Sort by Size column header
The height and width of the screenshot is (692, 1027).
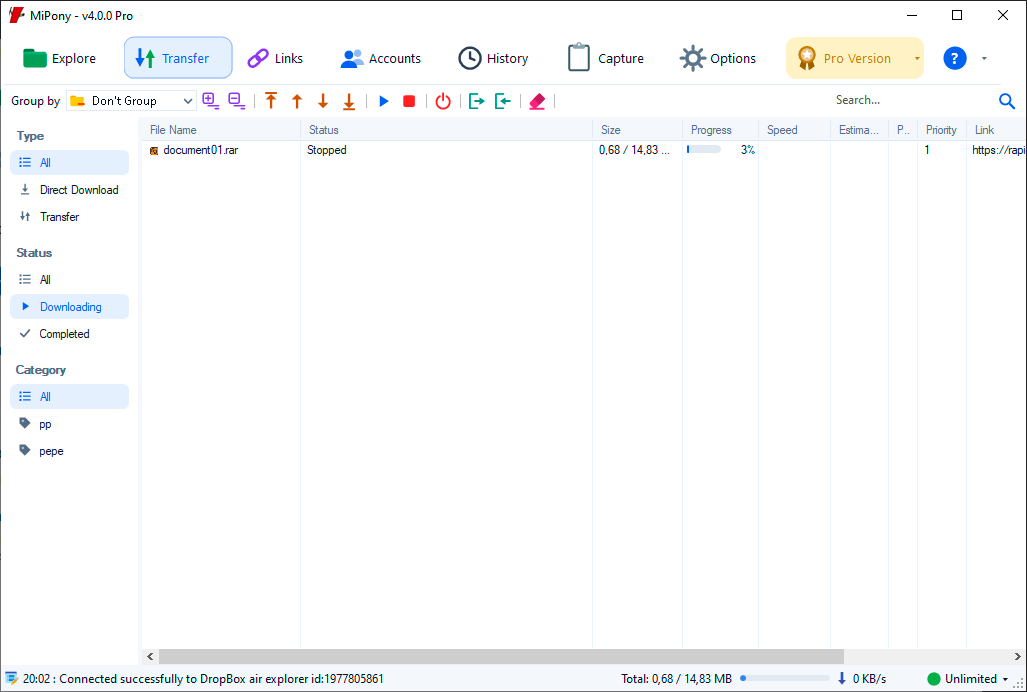[637, 130]
